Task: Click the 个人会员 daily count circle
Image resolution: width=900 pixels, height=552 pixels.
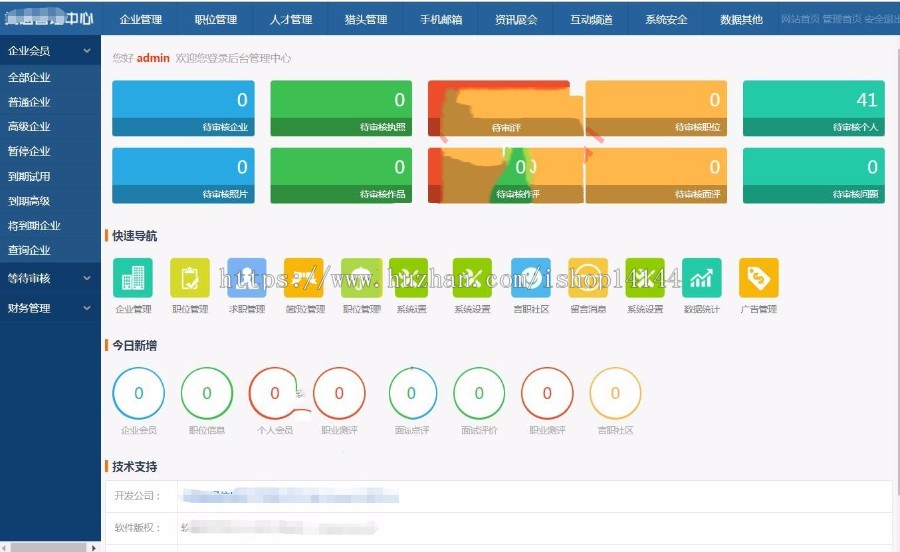Action: [x=274, y=393]
